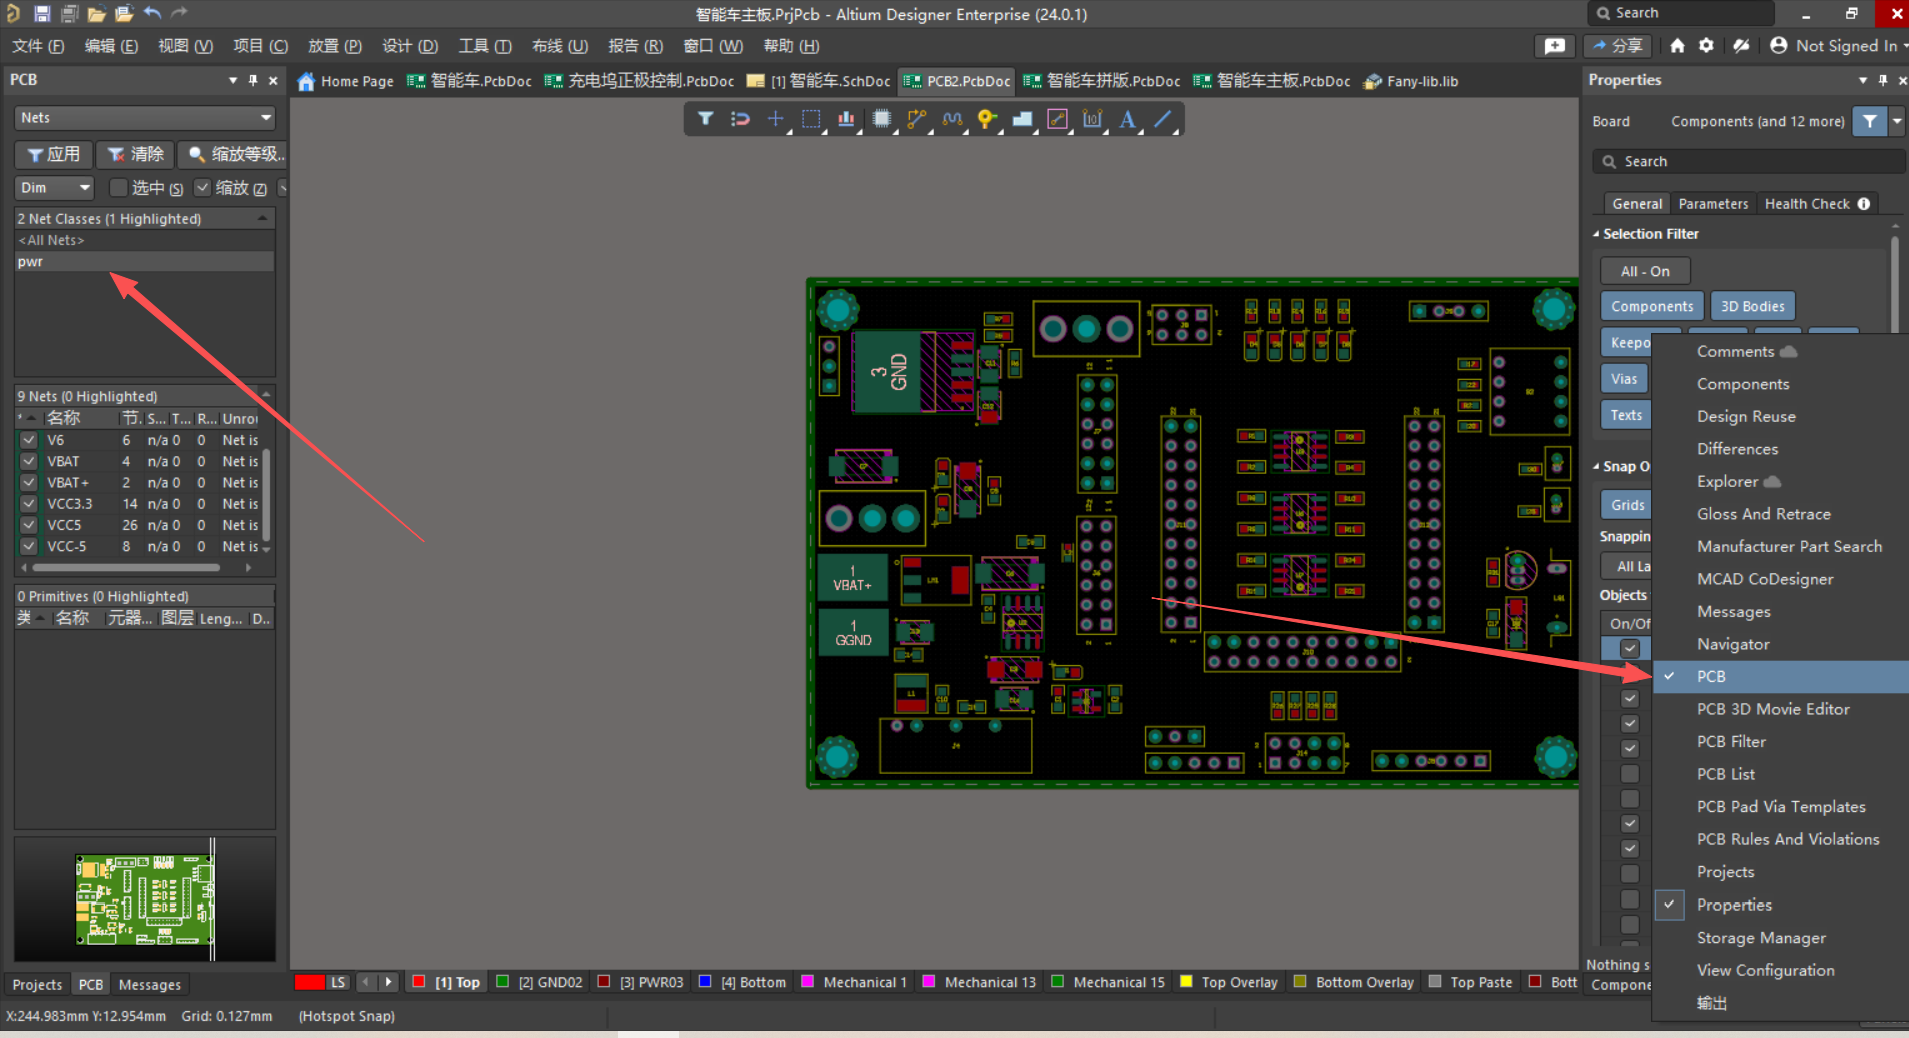
Task: Toggle the 缩放 (Z) checkbox
Action: [x=203, y=188]
